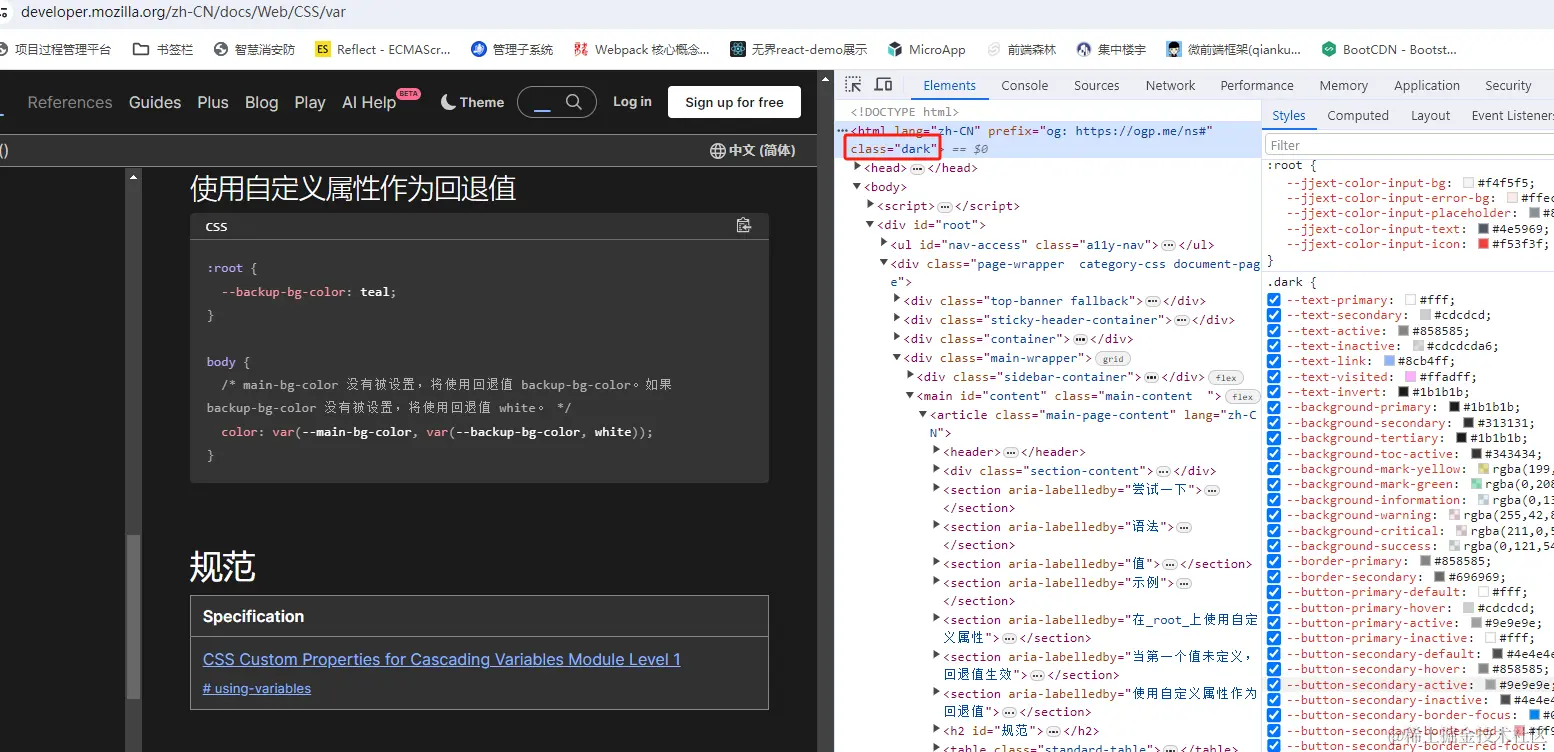Open the 管理子系统 bookmark
Viewport: 1554px width, 752px height.
[x=512, y=49]
